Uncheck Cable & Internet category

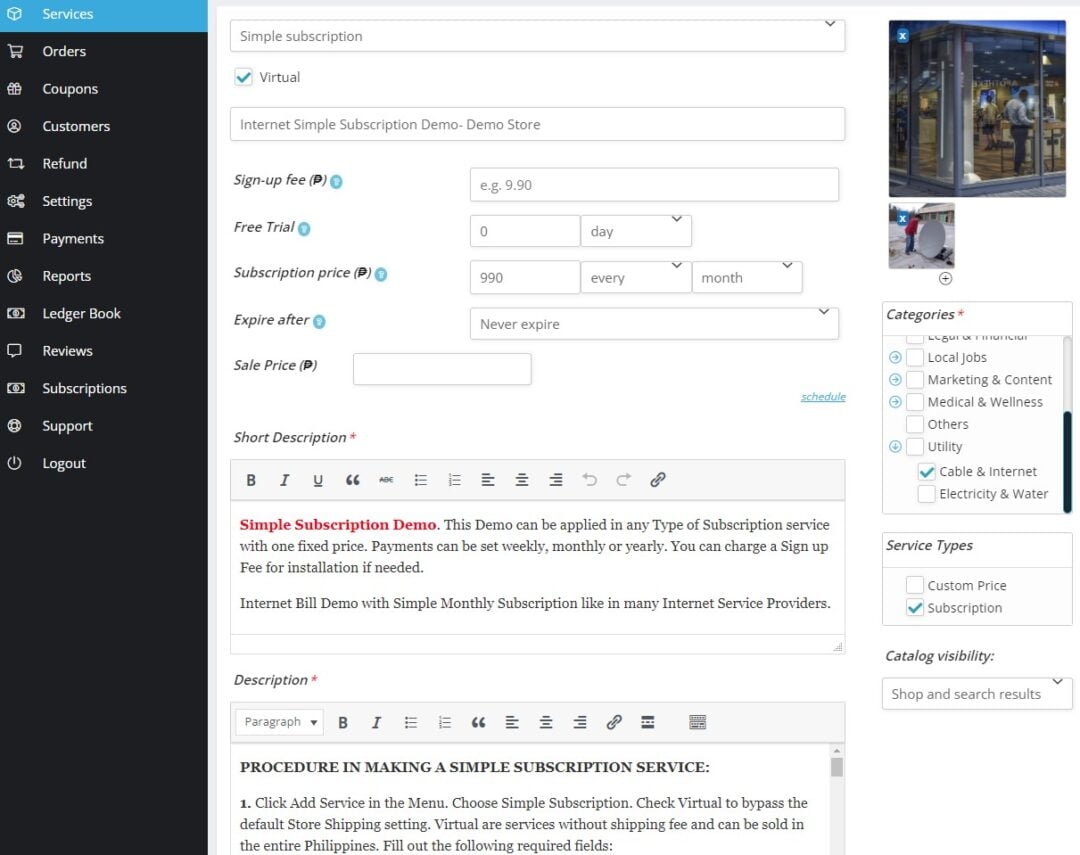926,472
